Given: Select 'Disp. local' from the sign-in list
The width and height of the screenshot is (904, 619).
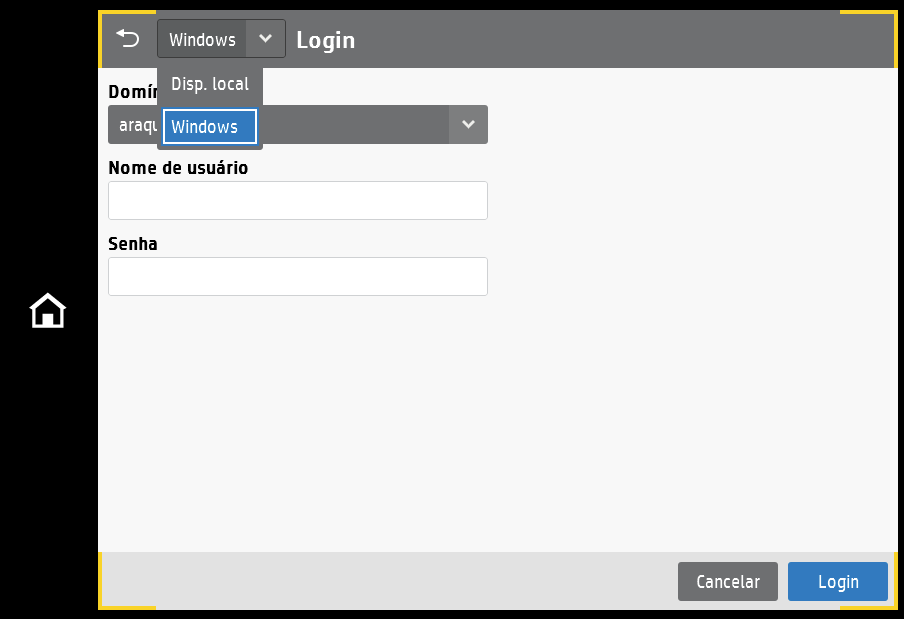Looking at the screenshot, I should [x=210, y=84].
